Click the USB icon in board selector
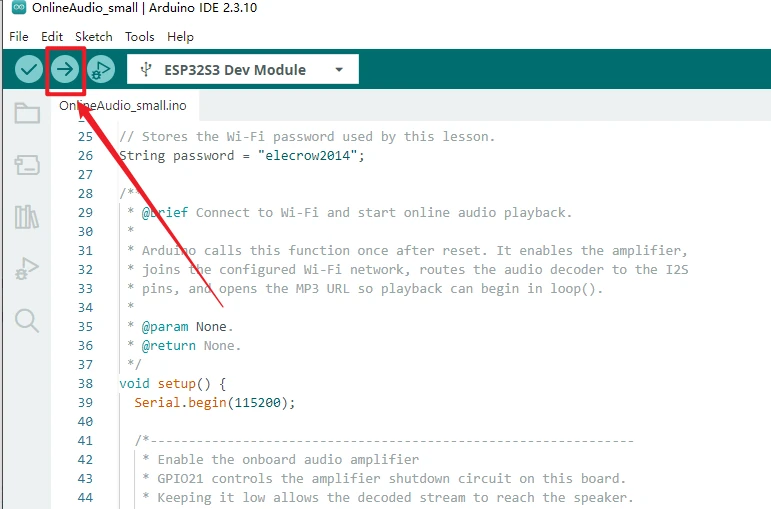Screen dimensions: 771x509 coord(146,69)
